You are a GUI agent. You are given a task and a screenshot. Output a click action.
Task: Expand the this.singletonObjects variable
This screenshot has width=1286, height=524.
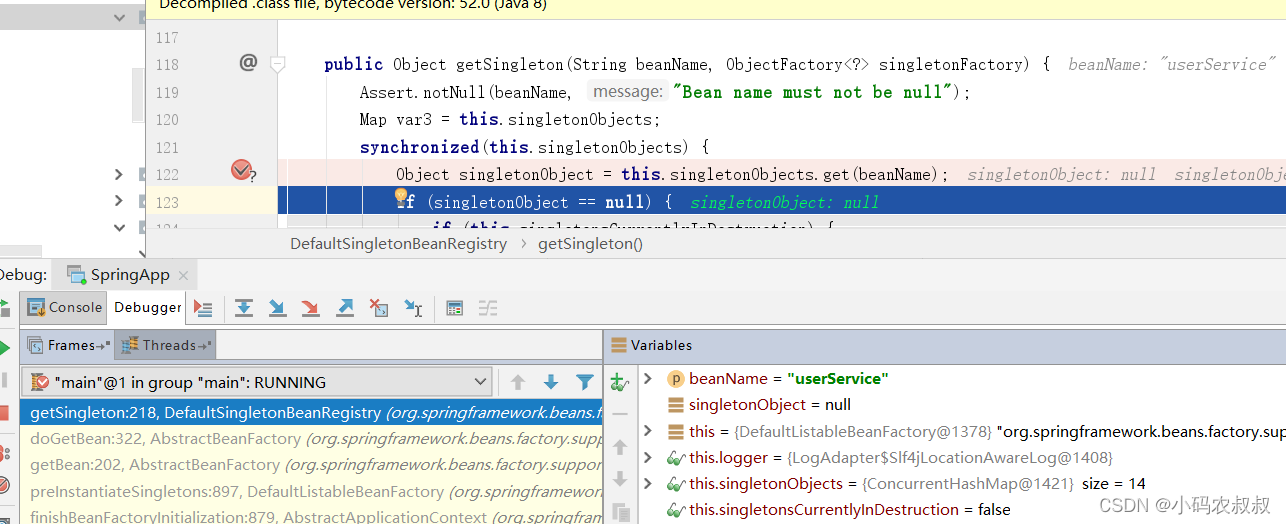(x=648, y=483)
